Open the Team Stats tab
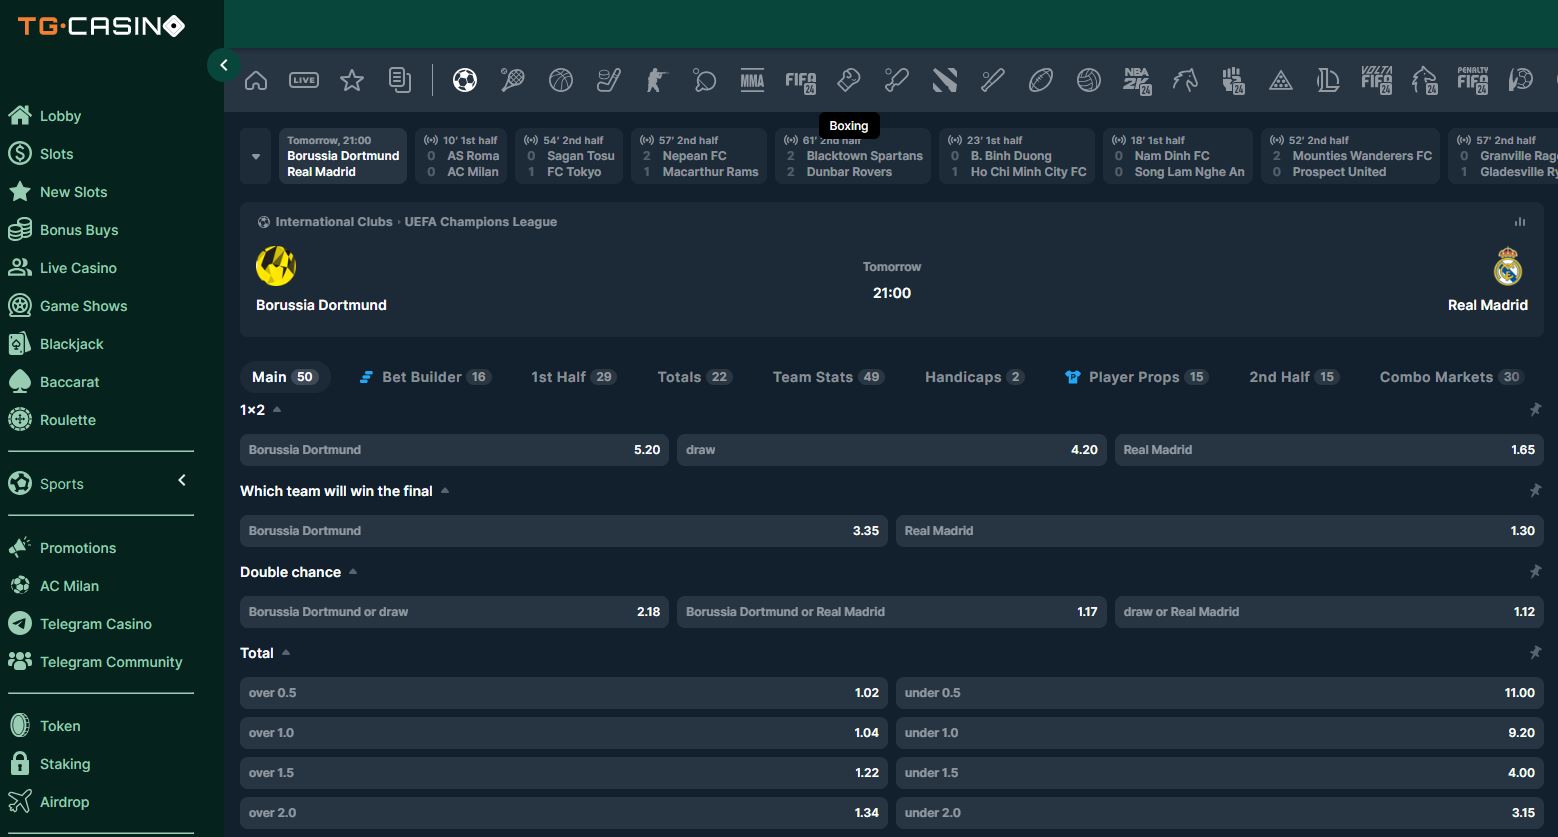Screen dimensions: 1558x837 (828, 377)
